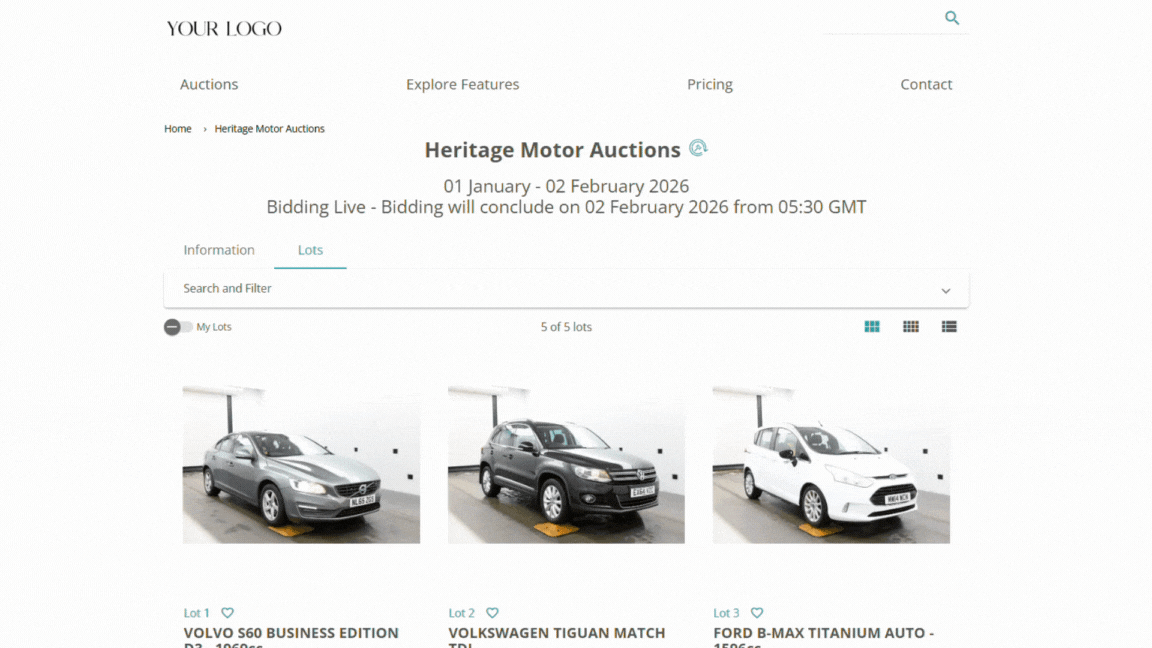
Task: Click the follow auction icon beside title
Action: pyautogui.click(x=698, y=149)
